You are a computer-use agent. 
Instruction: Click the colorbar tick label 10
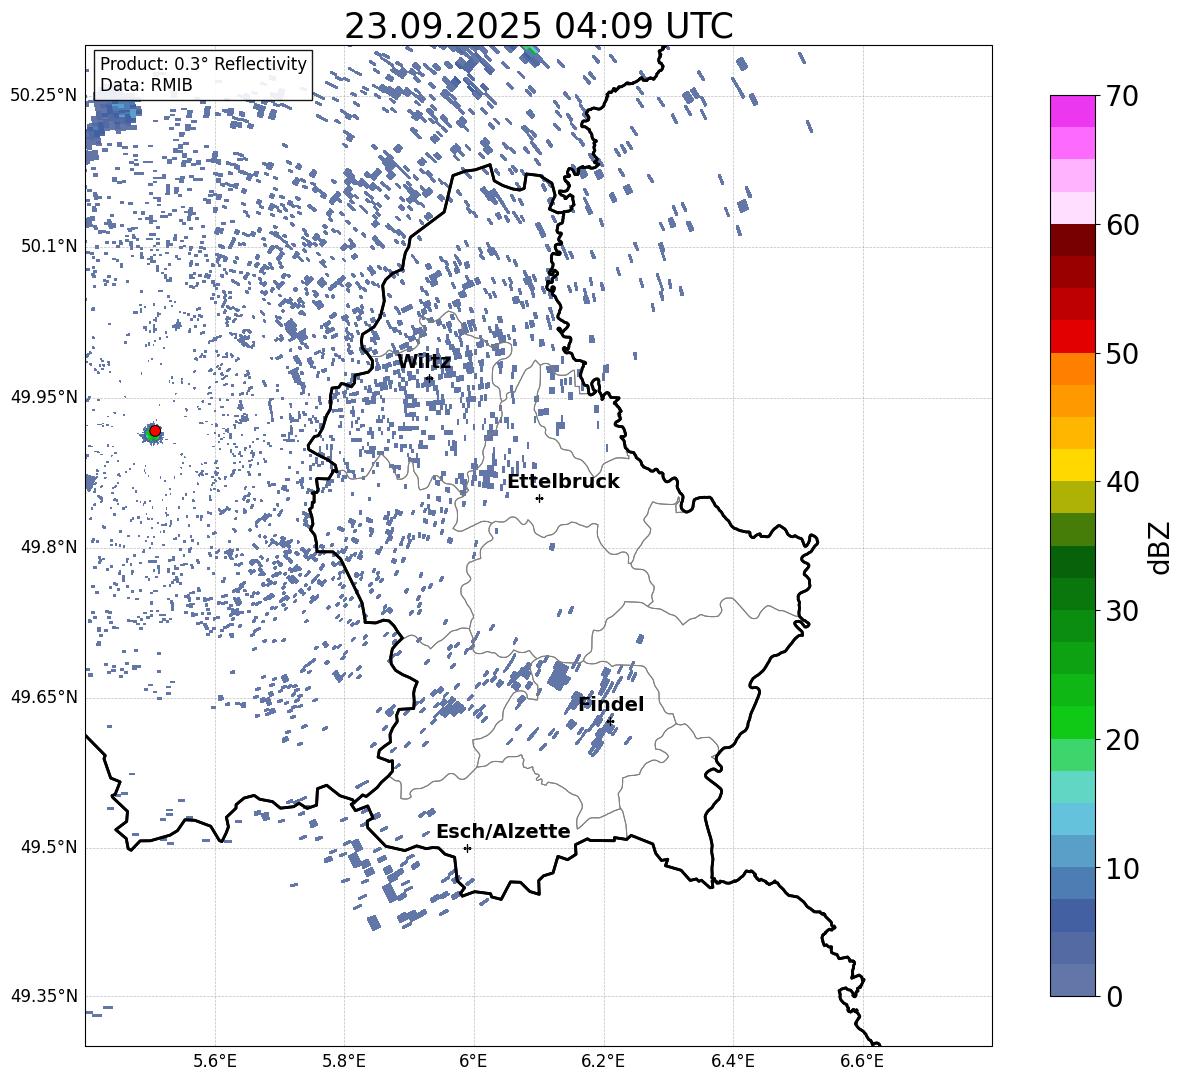point(1123,868)
